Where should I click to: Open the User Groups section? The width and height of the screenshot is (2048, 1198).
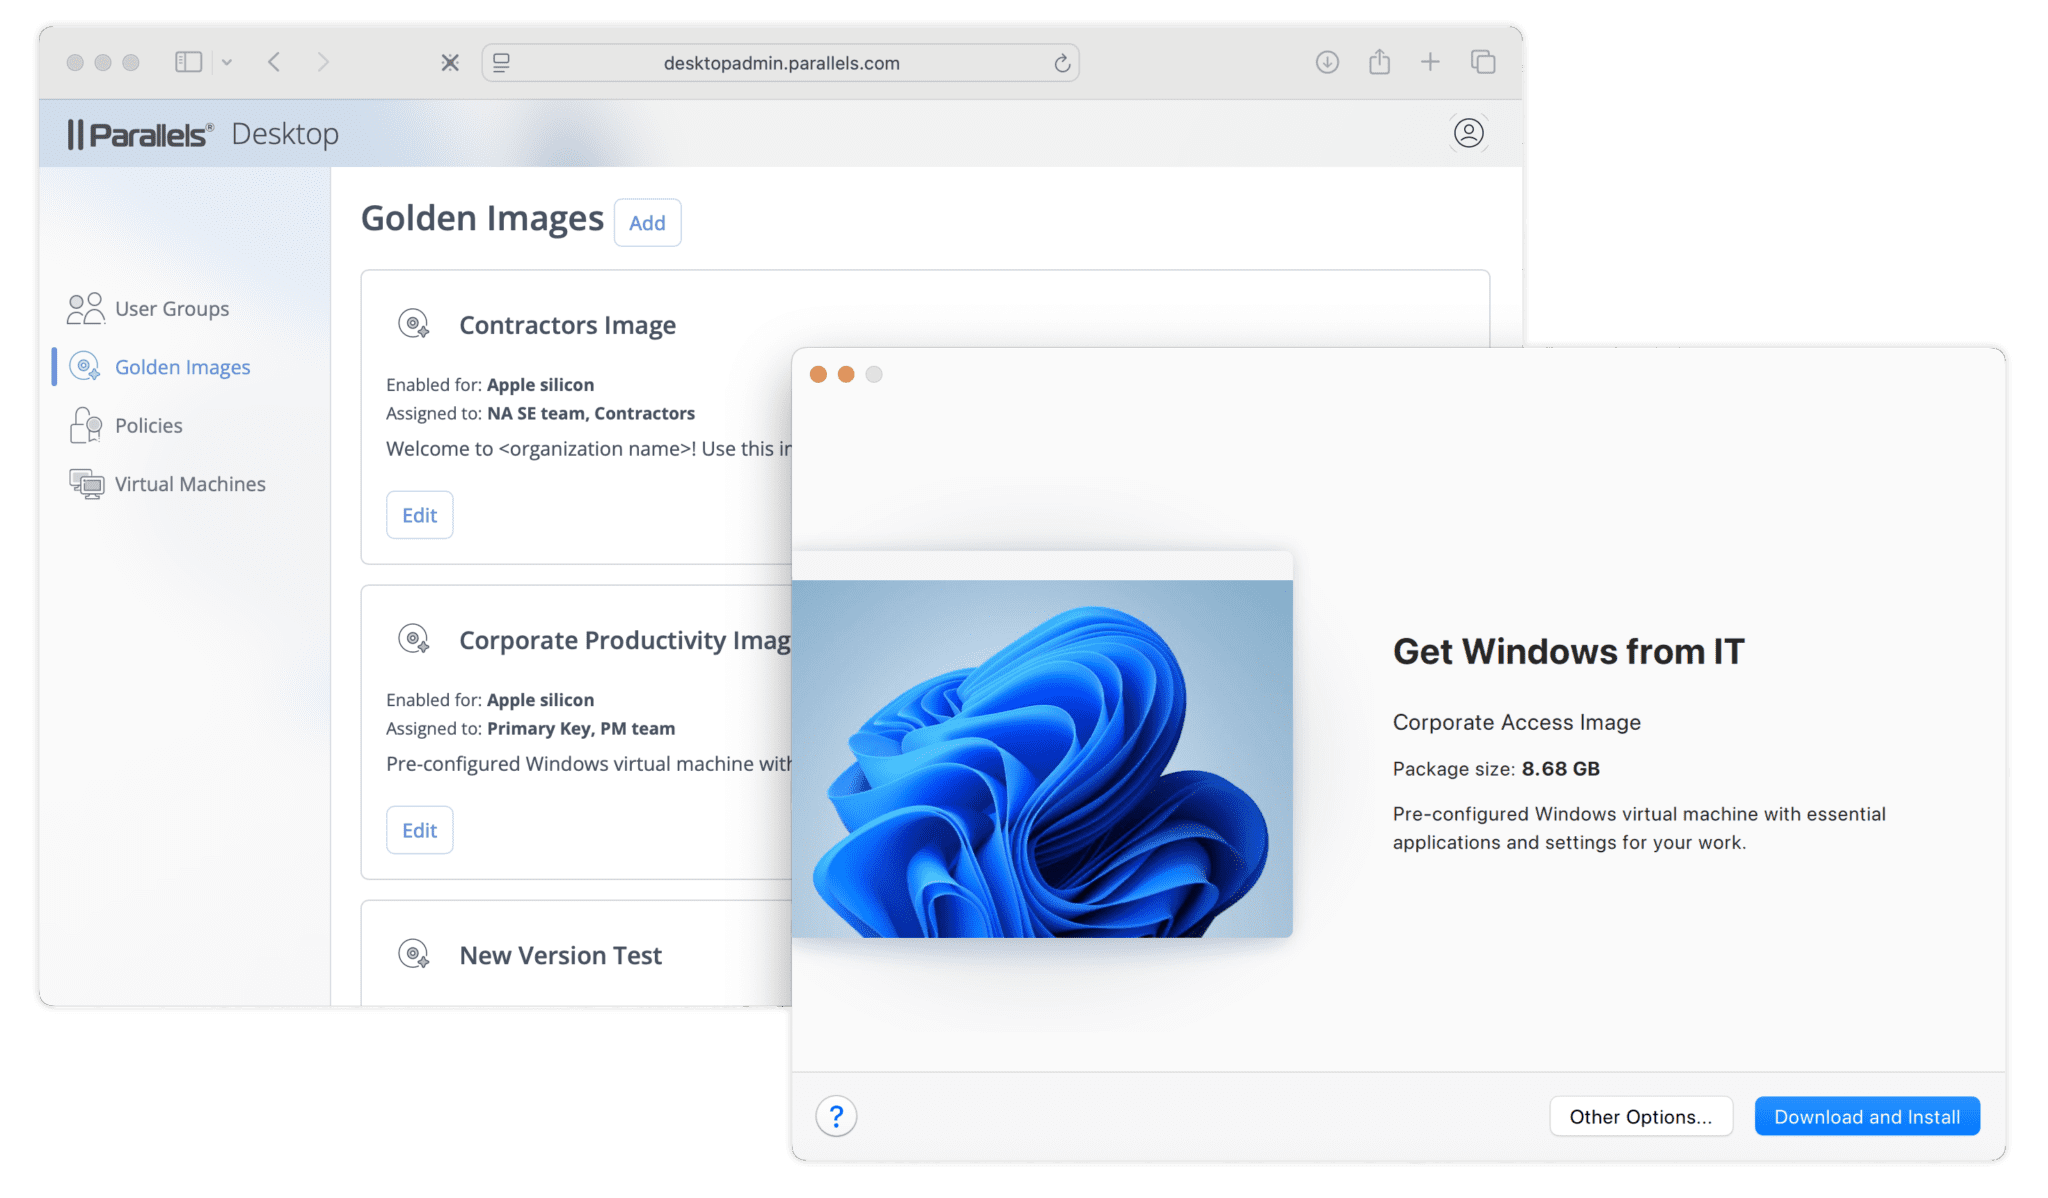click(171, 308)
